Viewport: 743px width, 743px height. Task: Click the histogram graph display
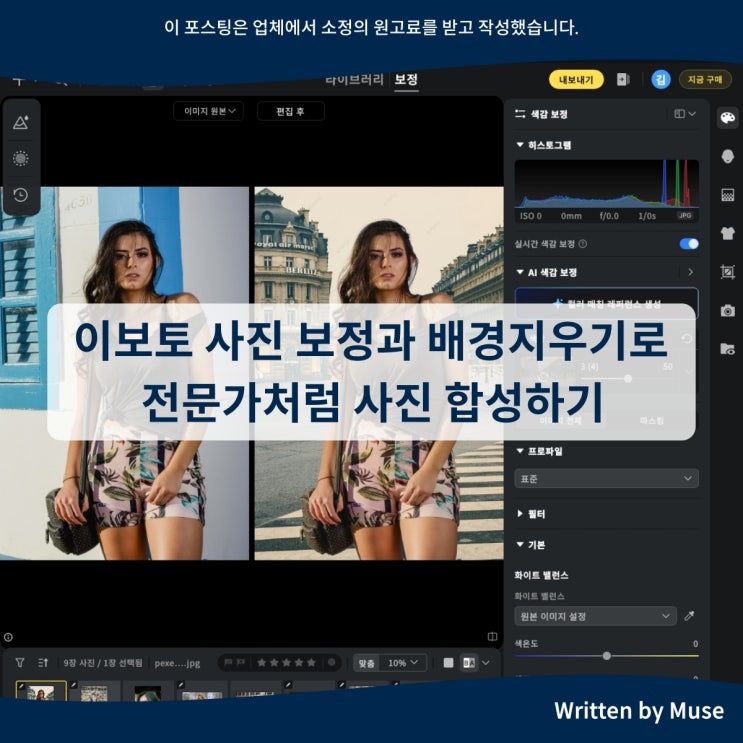(606, 184)
